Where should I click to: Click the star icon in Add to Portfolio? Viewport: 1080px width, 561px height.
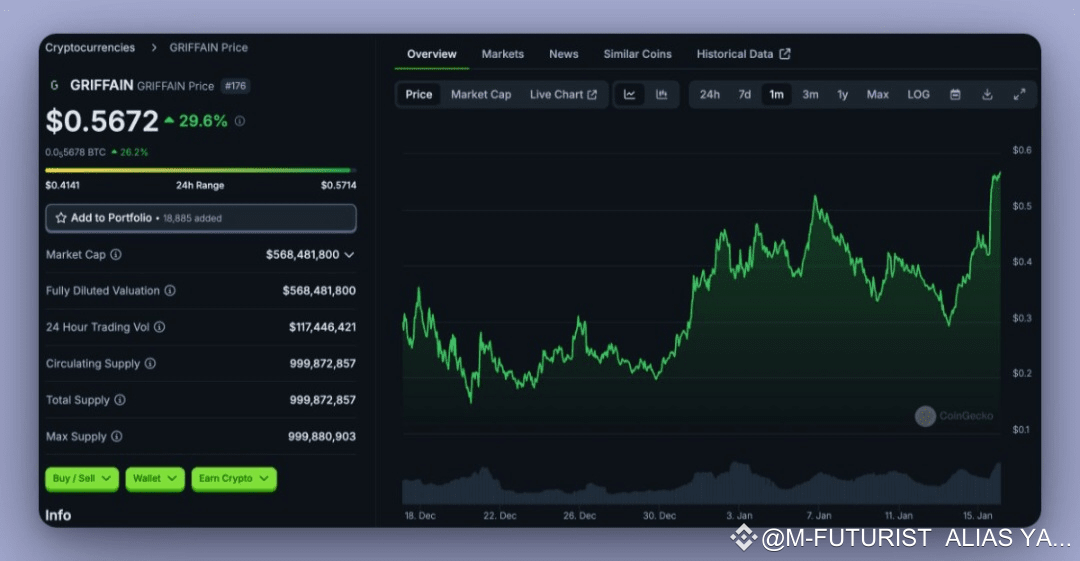(x=61, y=218)
